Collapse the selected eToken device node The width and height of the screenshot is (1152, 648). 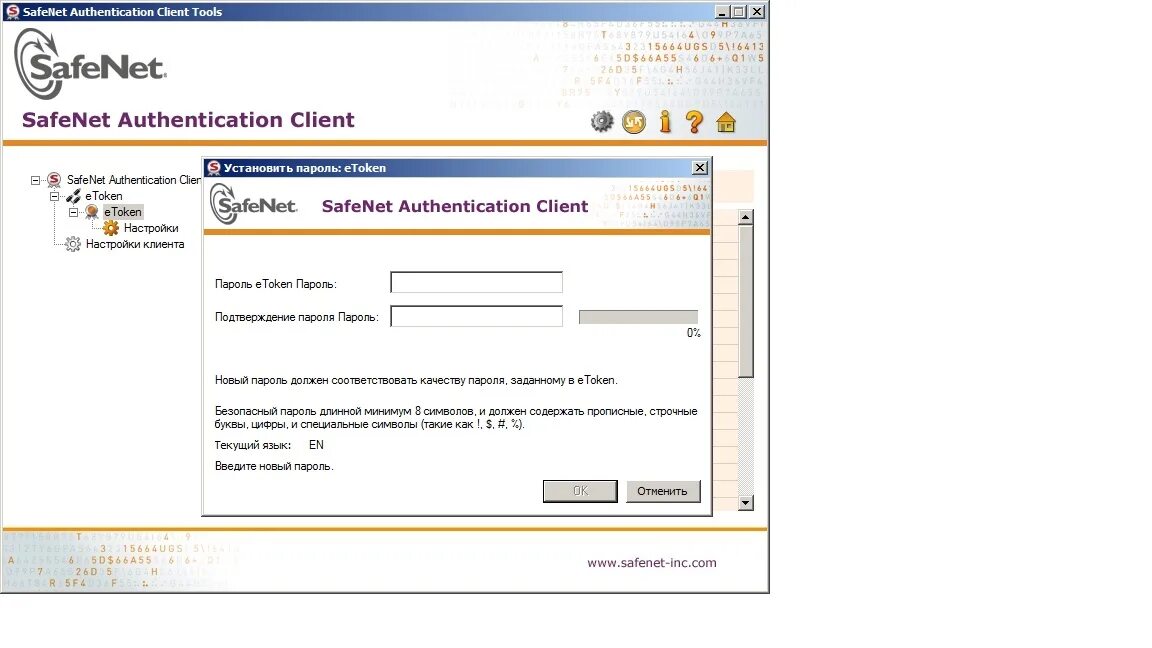[x=73, y=212]
